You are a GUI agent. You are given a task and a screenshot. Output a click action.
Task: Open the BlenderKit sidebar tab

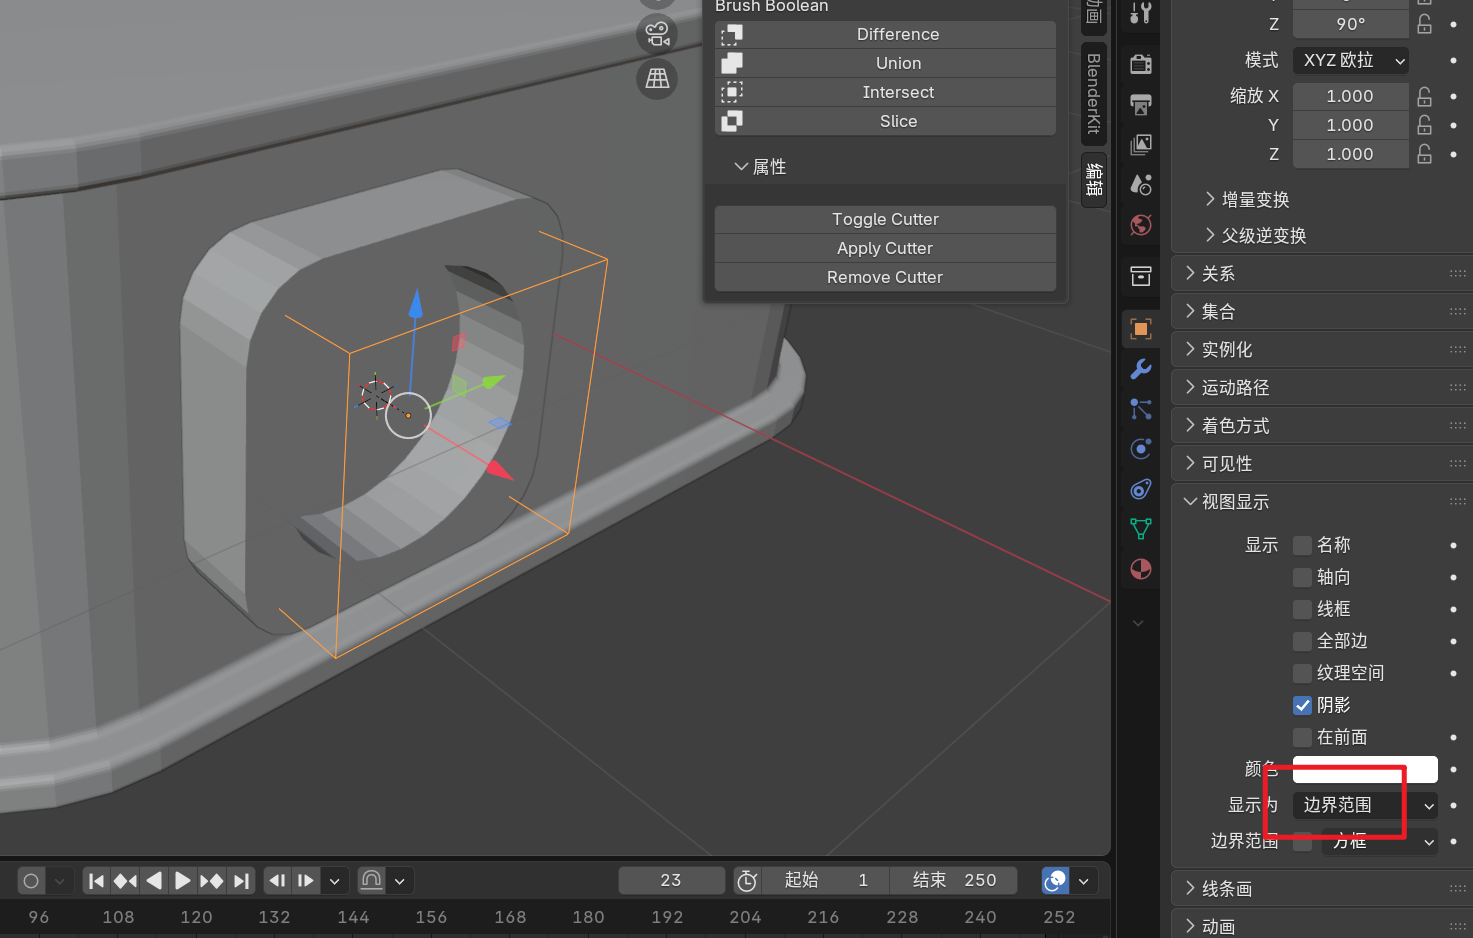pos(1094,93)
